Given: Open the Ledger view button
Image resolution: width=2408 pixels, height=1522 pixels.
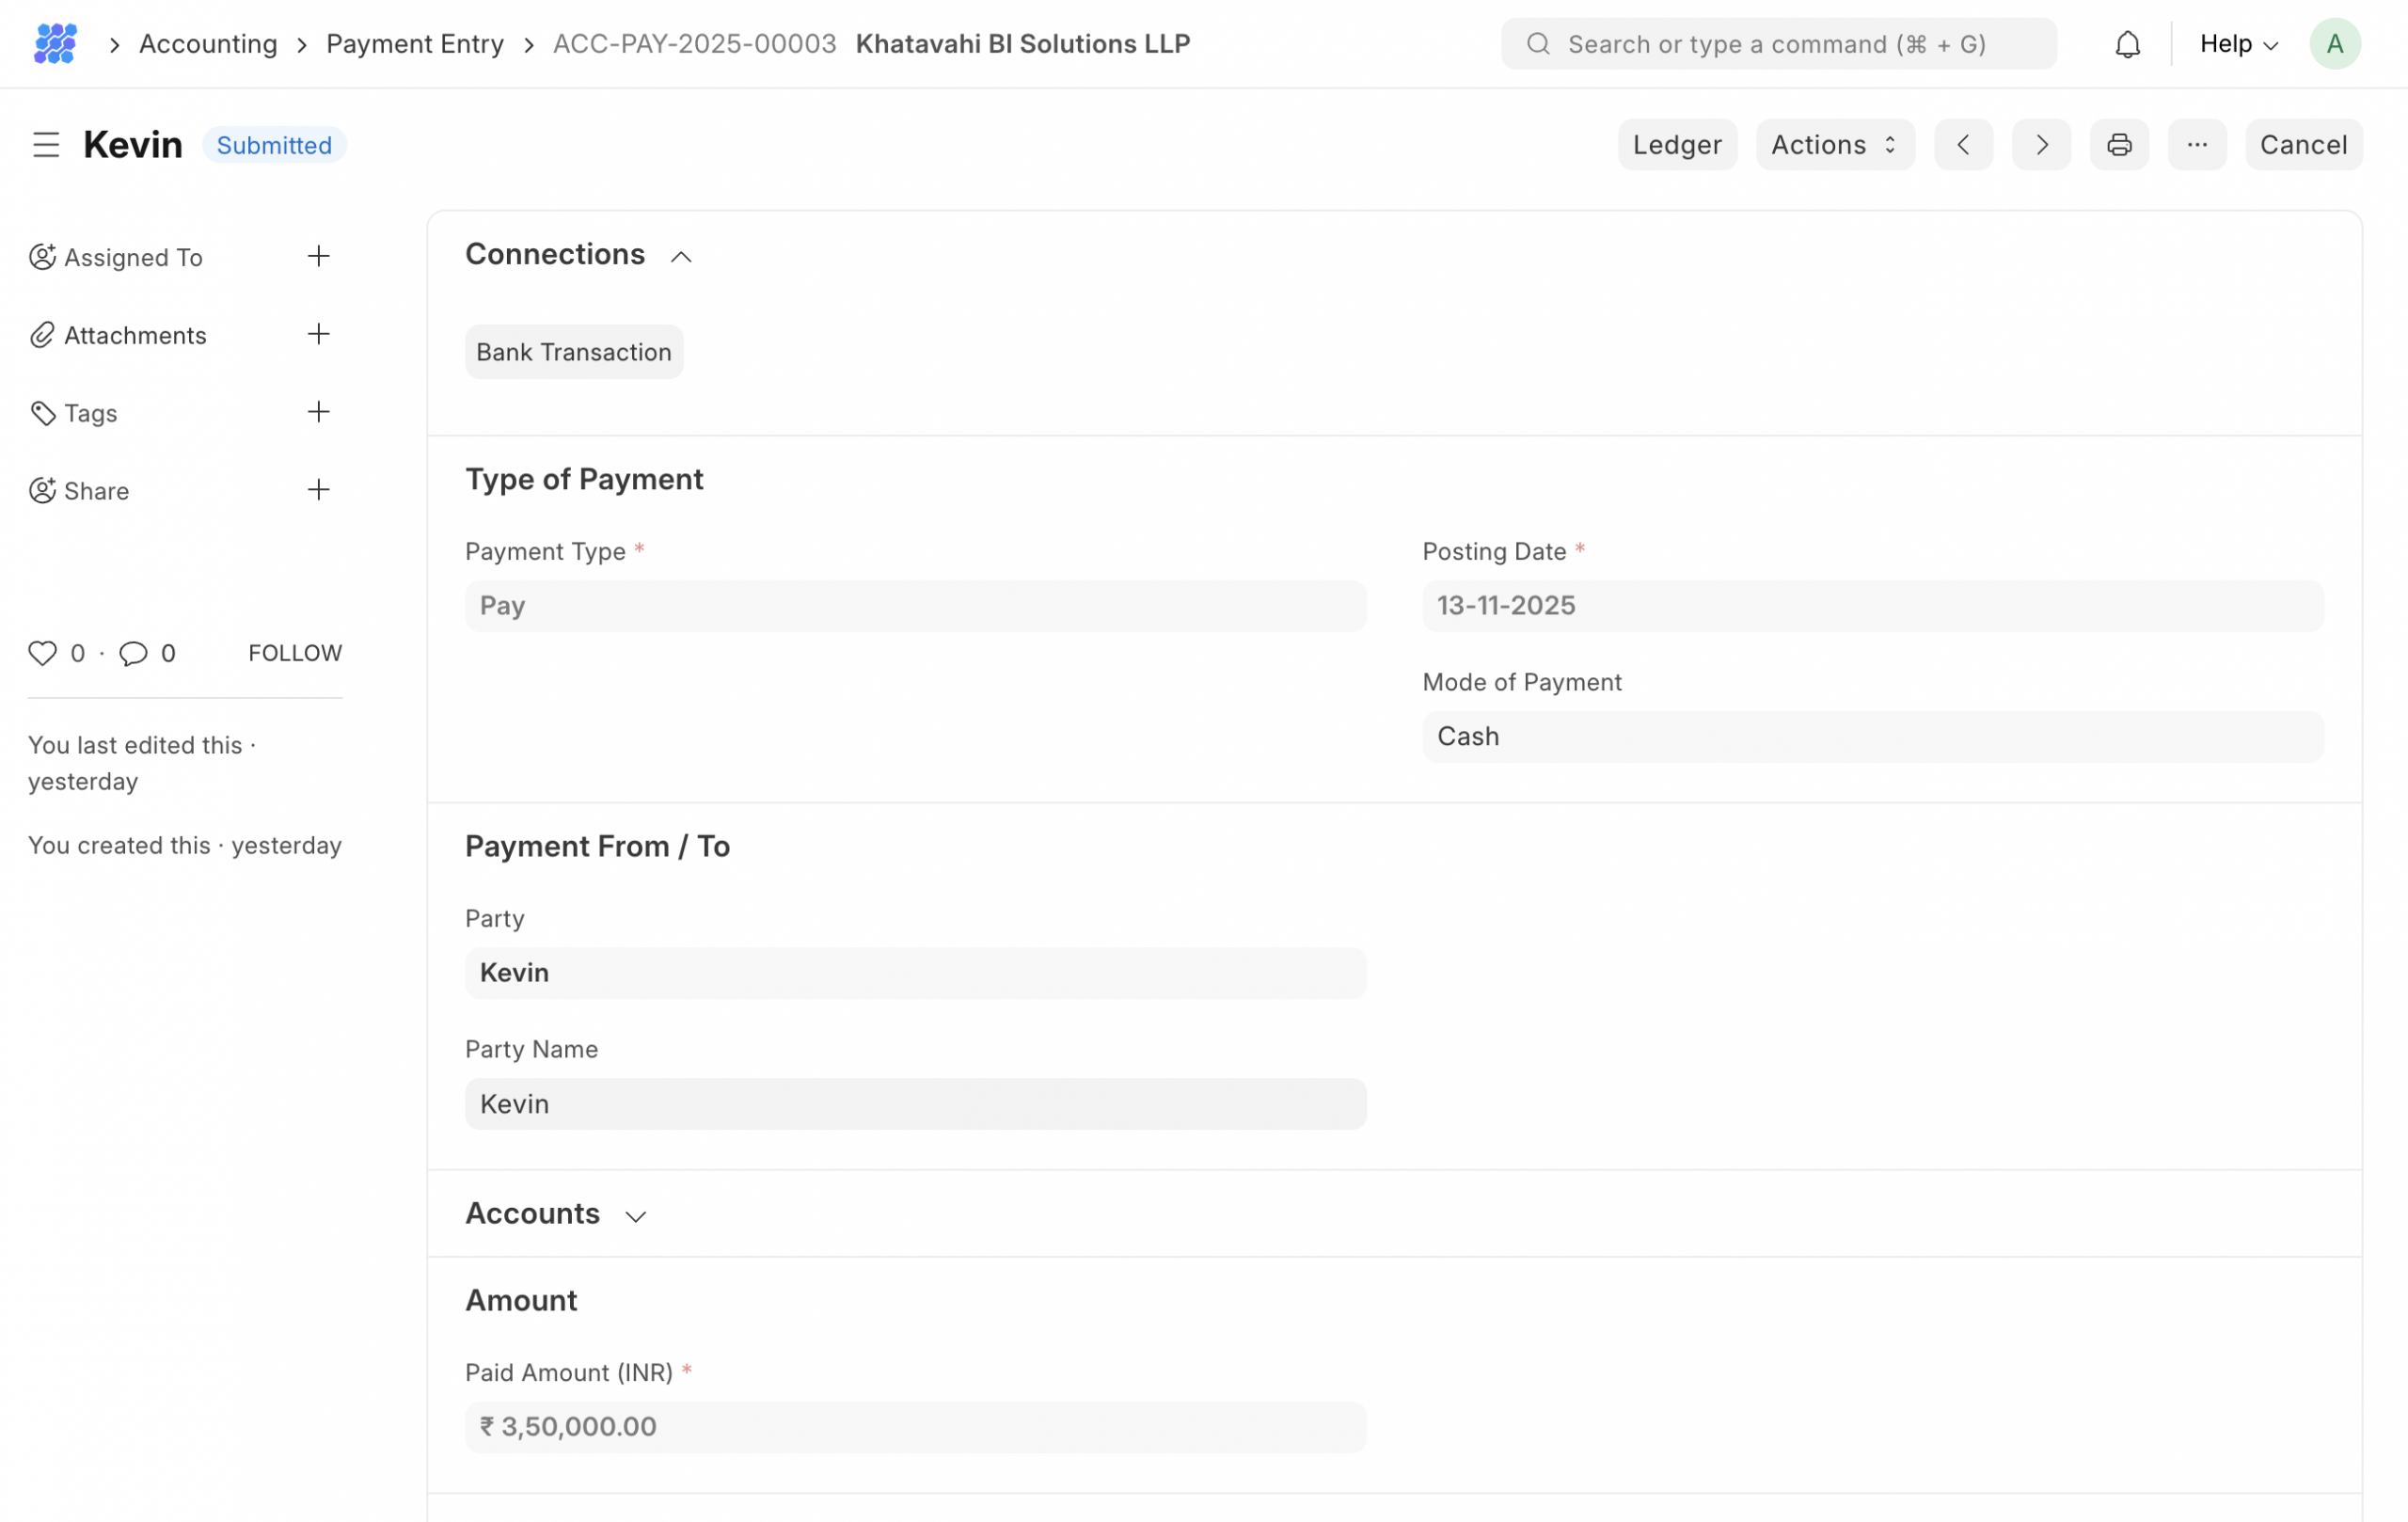Looking at the screenshot, I should tap(1676, 145).
